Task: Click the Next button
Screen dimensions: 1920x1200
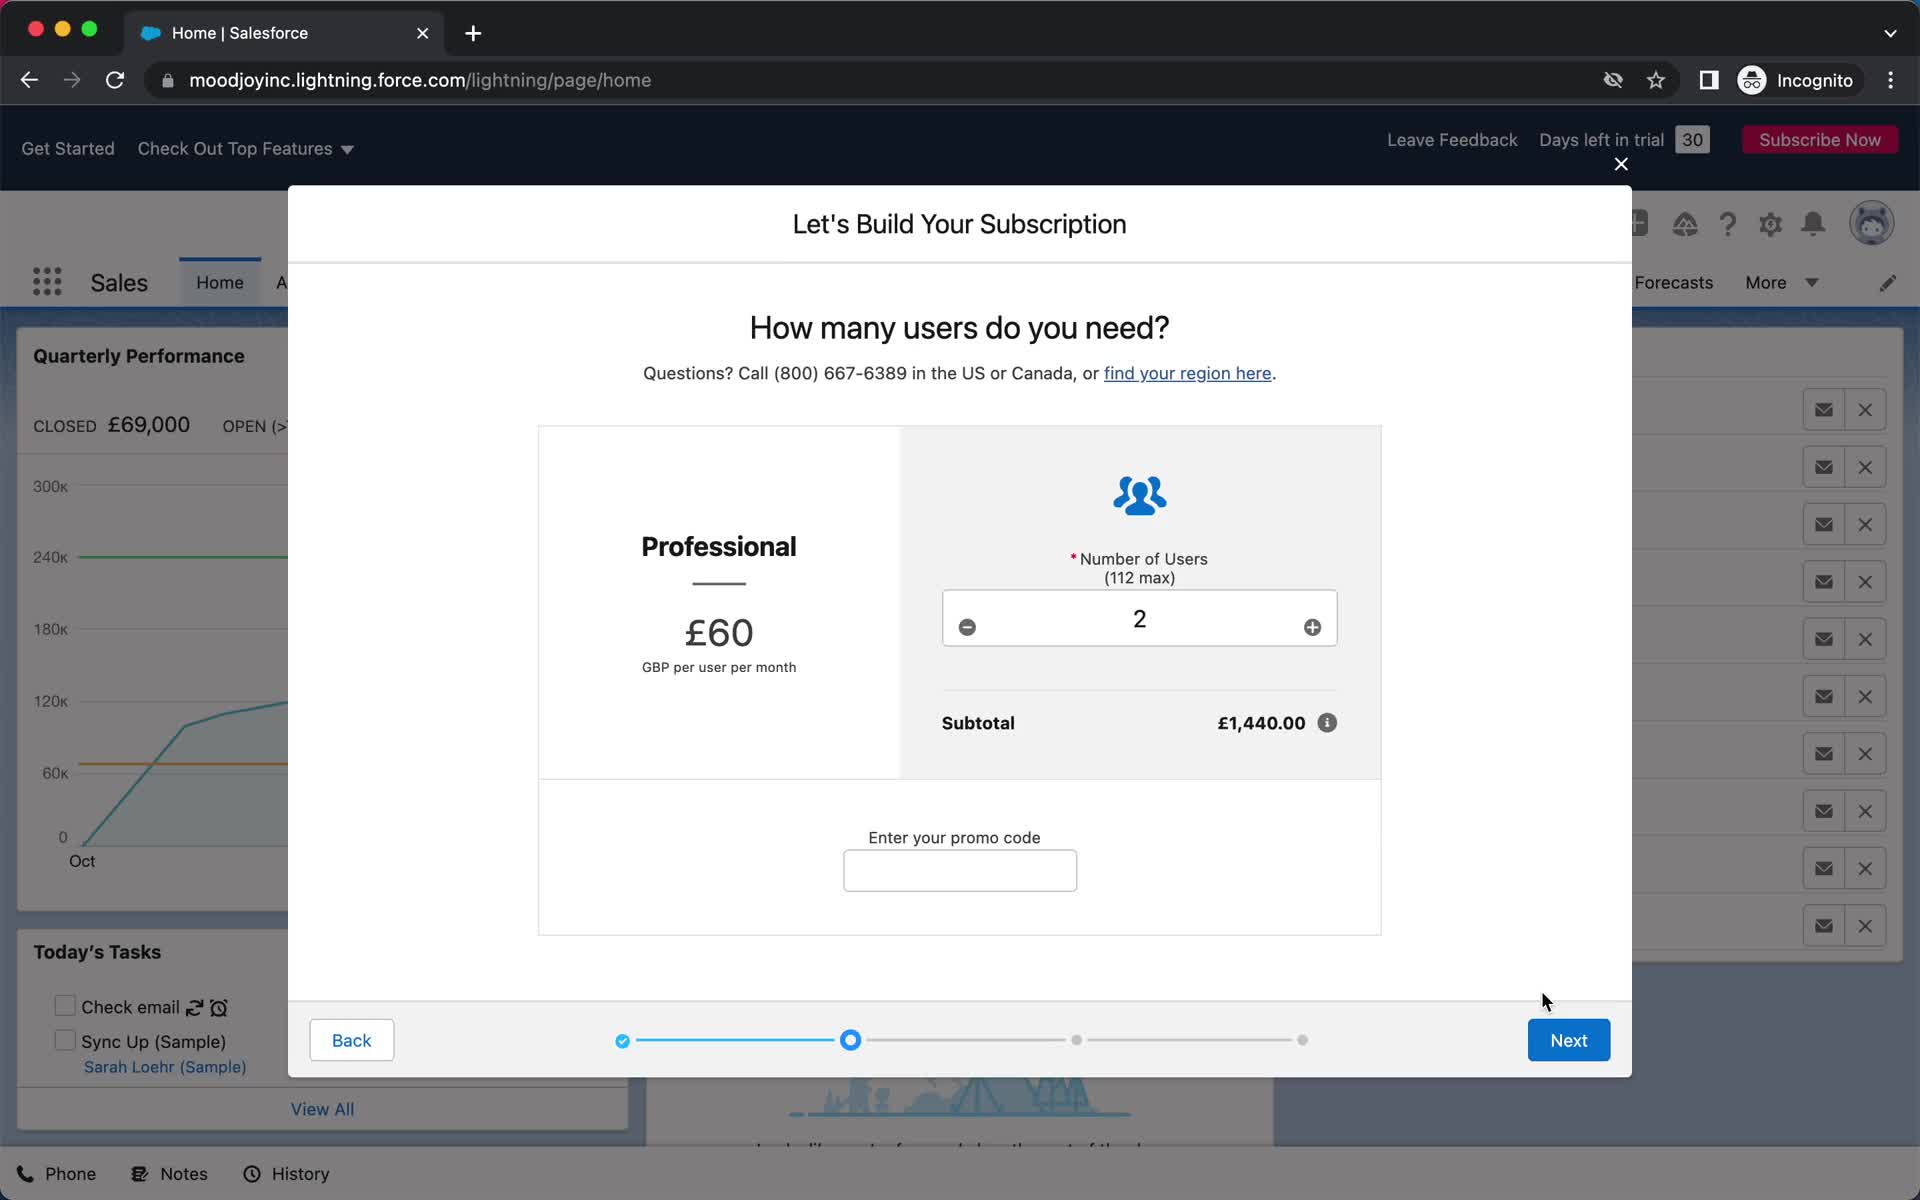Action: [1568, 1040]
